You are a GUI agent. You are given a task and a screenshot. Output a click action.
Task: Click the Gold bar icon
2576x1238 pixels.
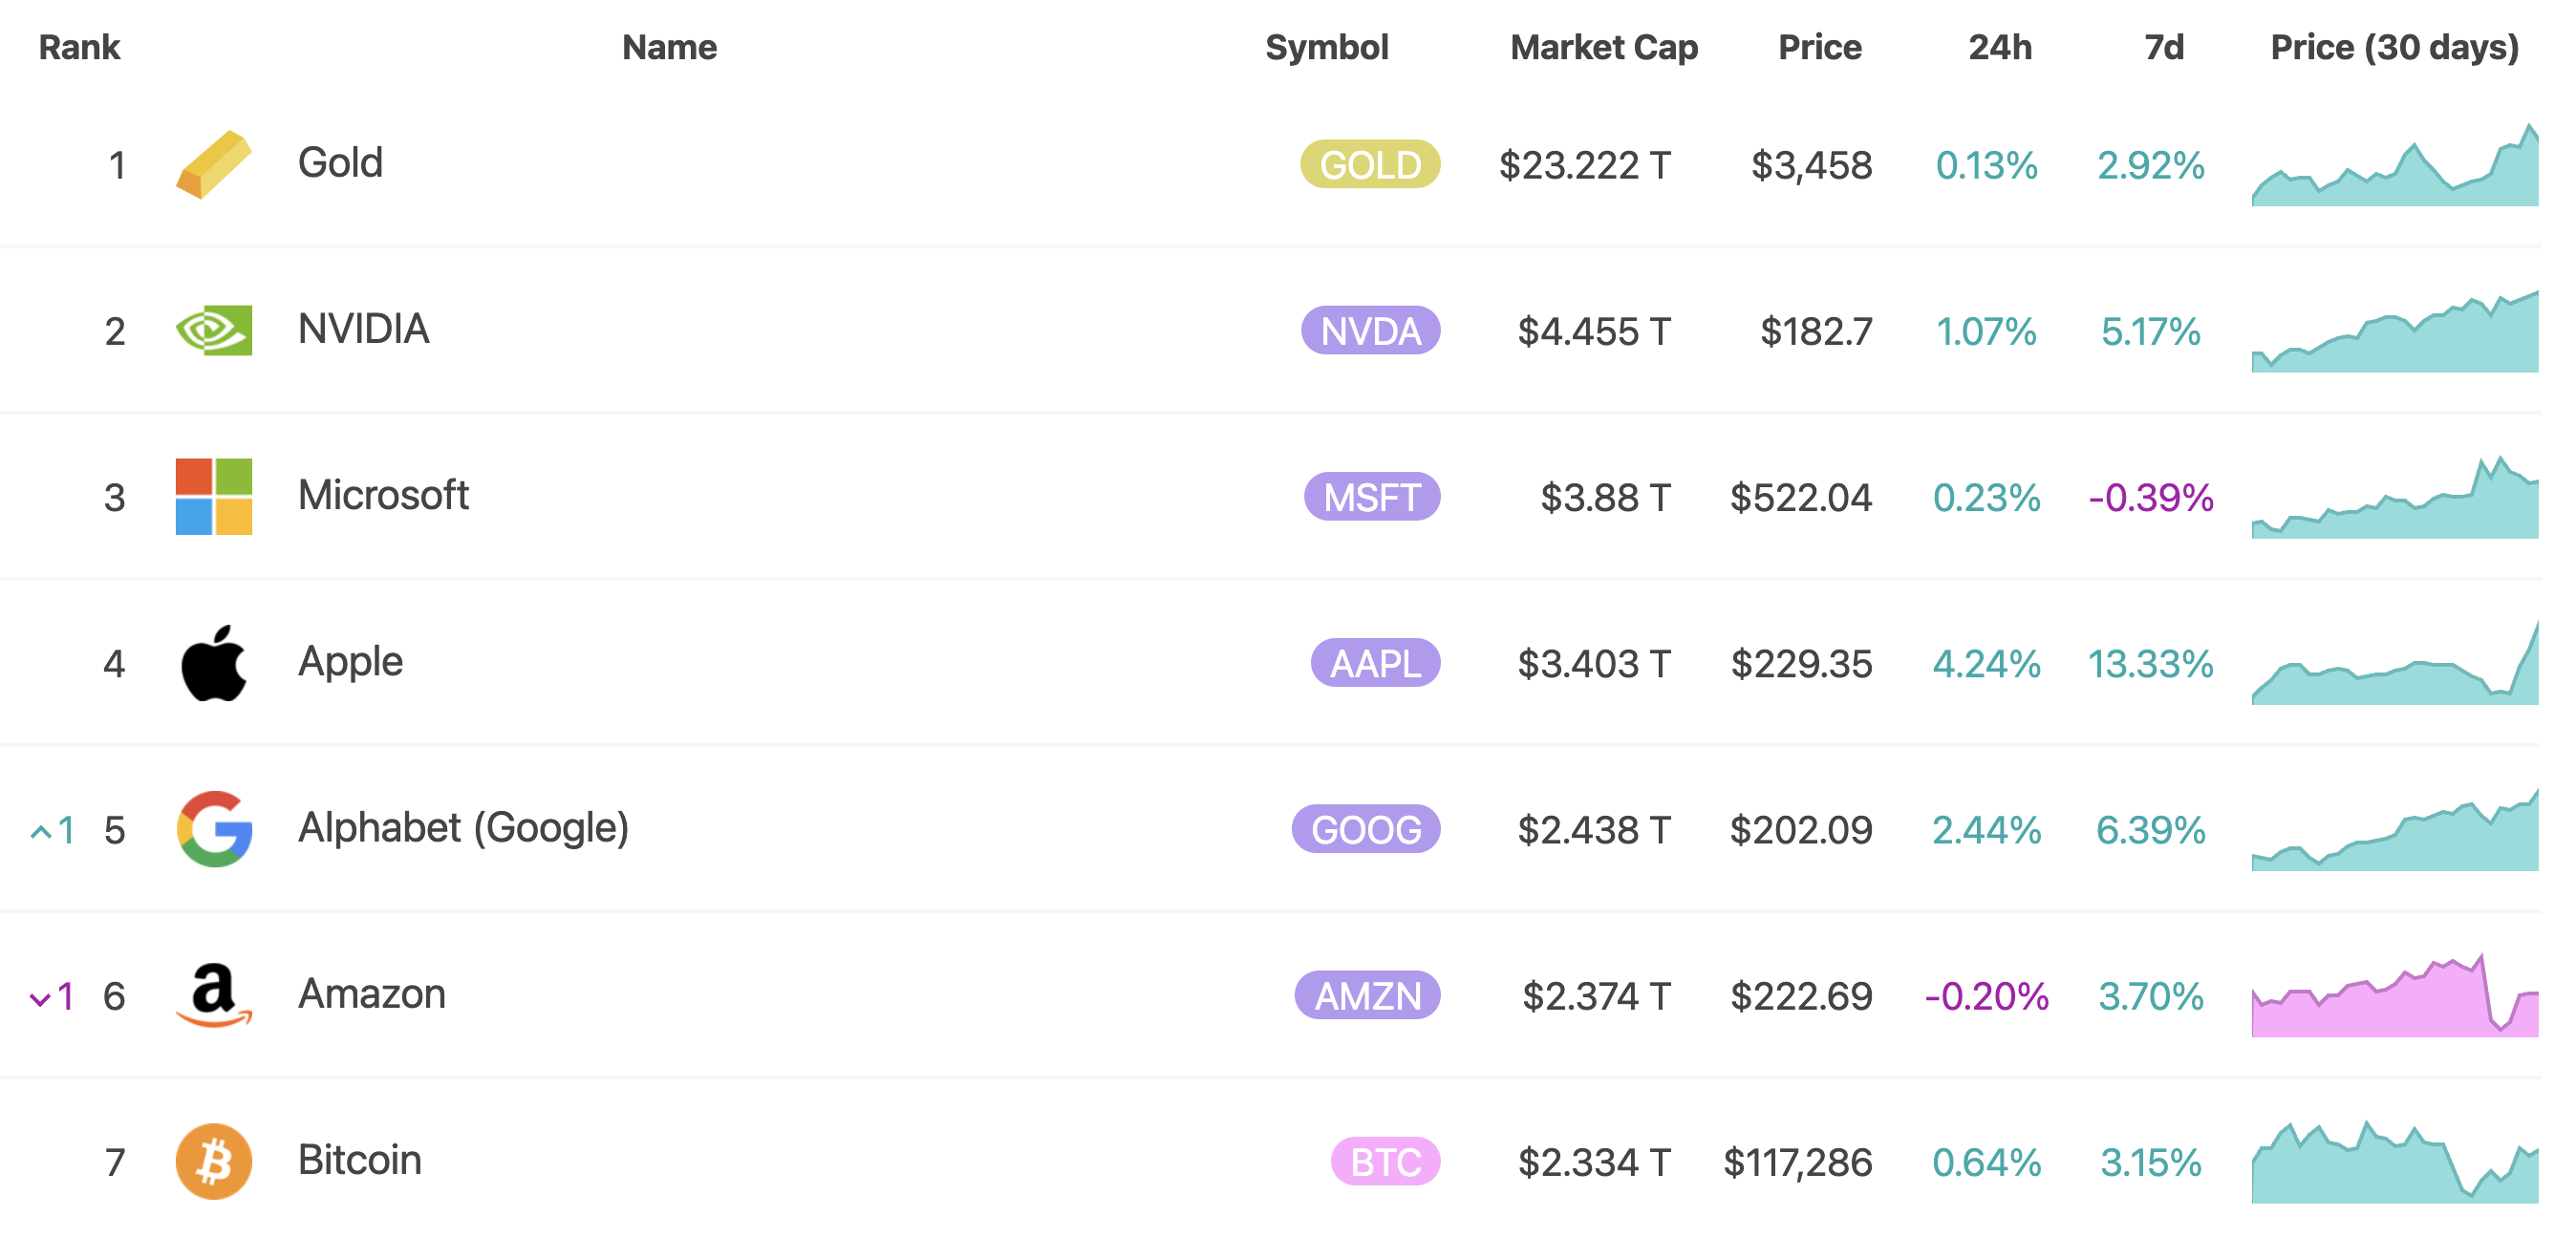[x=213, y=164]
